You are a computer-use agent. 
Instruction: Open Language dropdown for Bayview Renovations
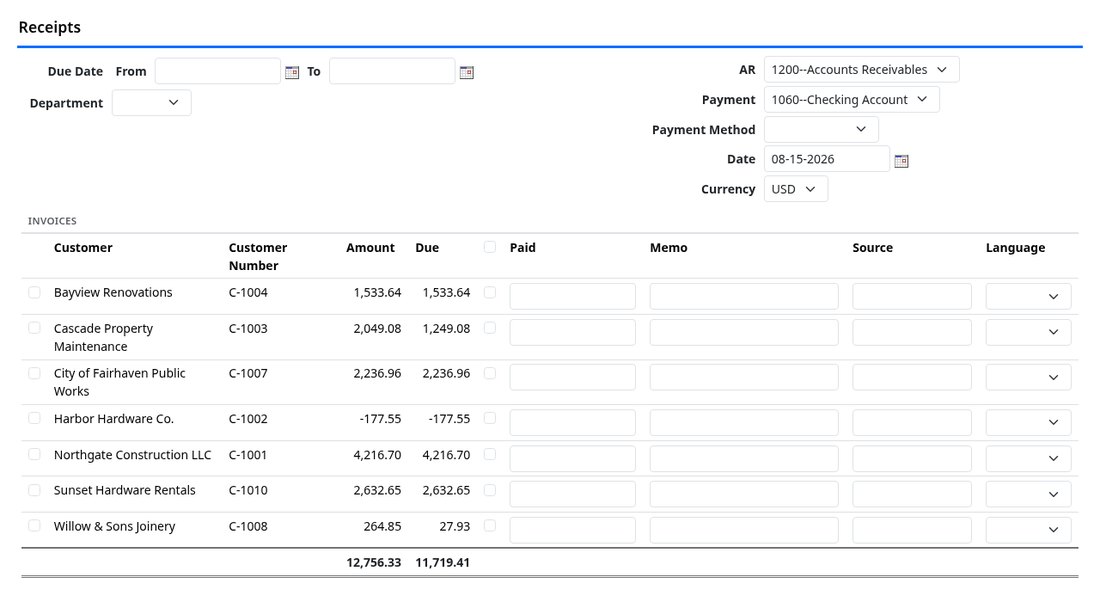(x=1028, y=296)
